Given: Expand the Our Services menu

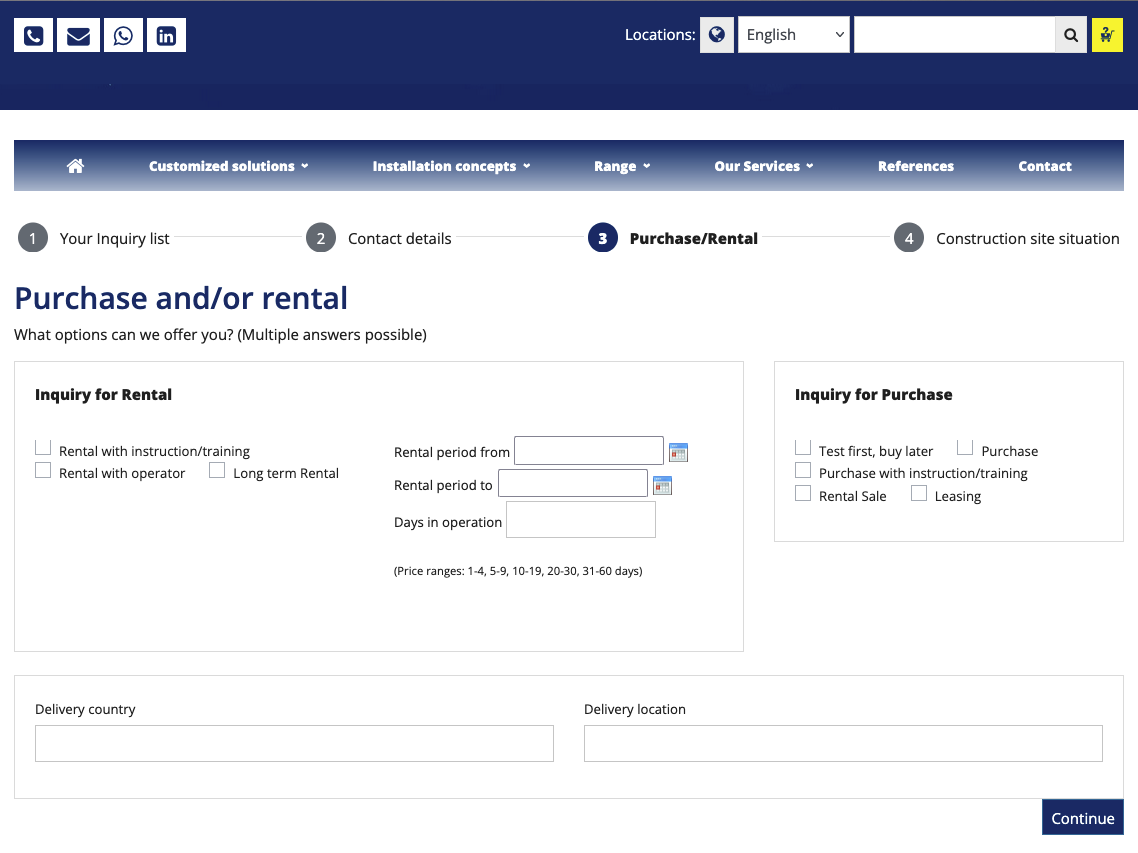Looking at the screenshot, I should coord(763,166).
